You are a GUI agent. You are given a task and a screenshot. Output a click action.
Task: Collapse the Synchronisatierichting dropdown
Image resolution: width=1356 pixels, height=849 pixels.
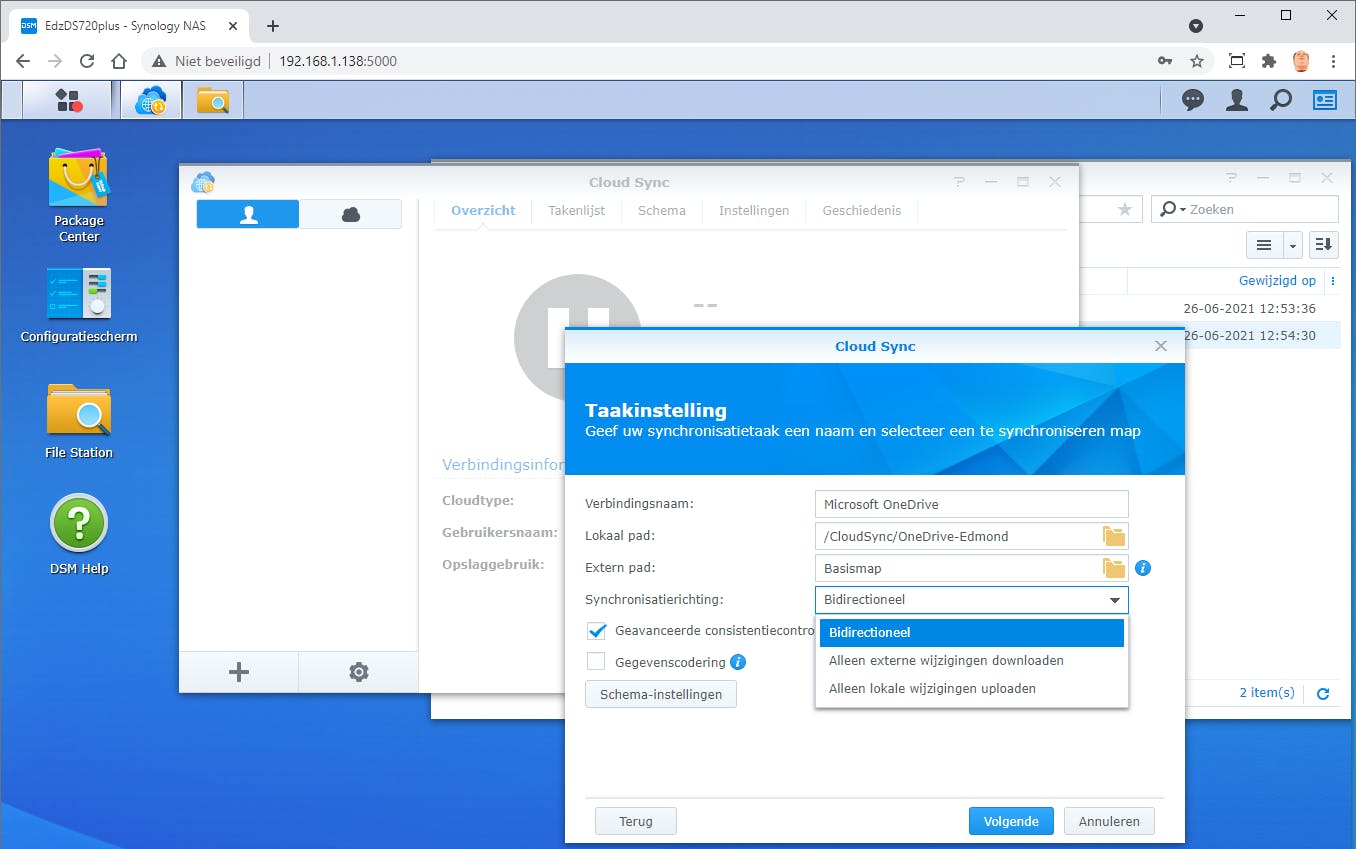click(1114, 600)
